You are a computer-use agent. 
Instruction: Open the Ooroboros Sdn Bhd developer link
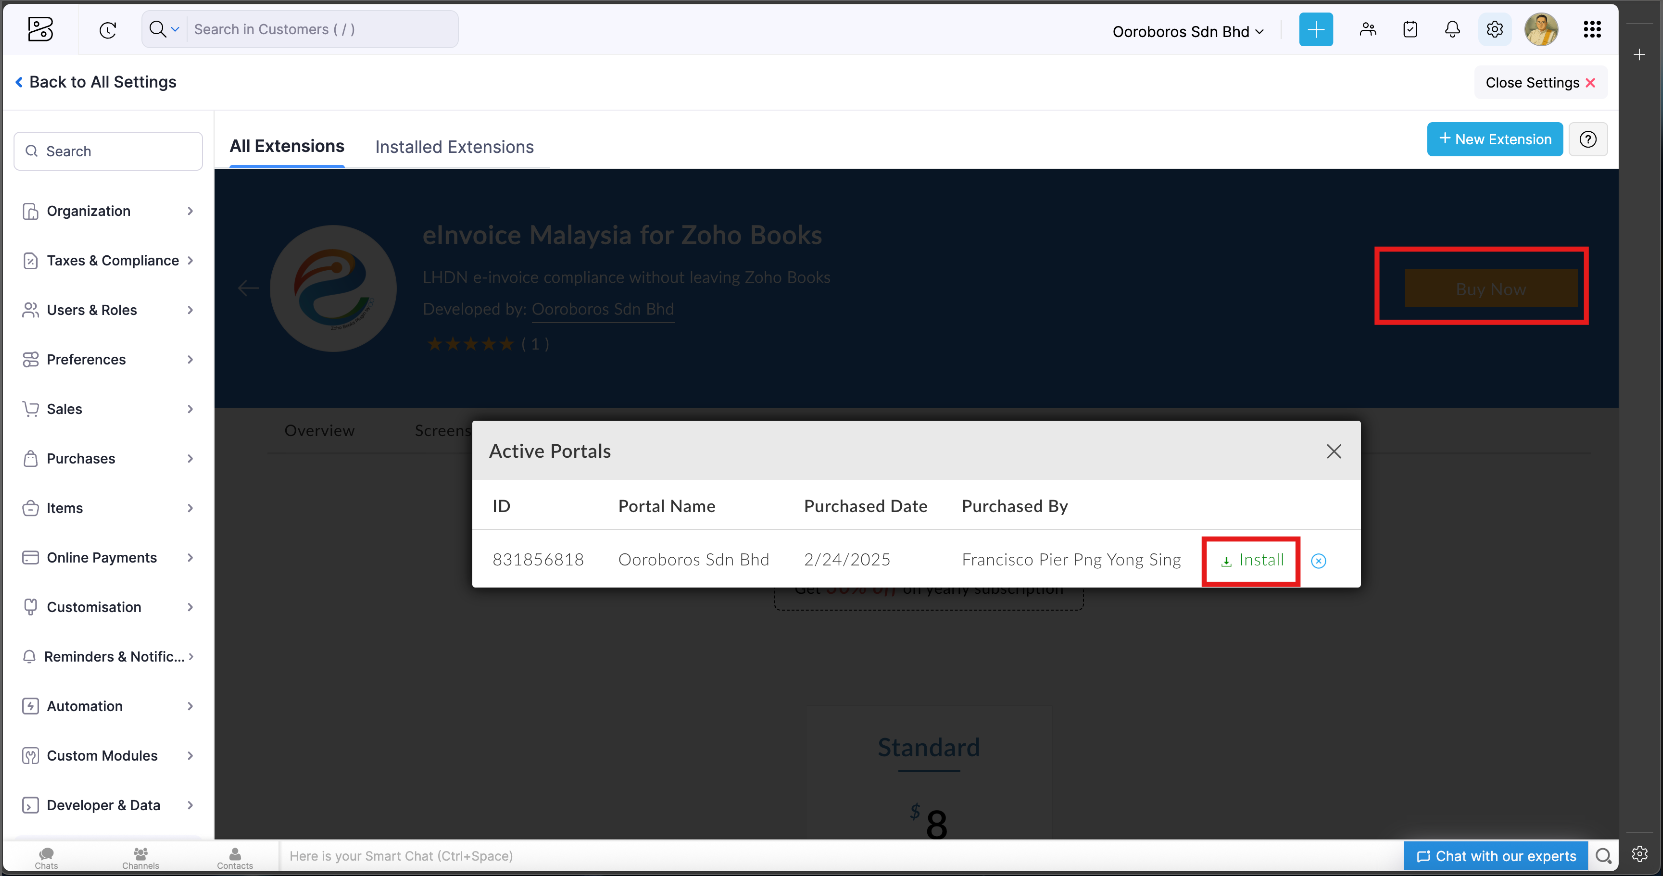[603, 309]
